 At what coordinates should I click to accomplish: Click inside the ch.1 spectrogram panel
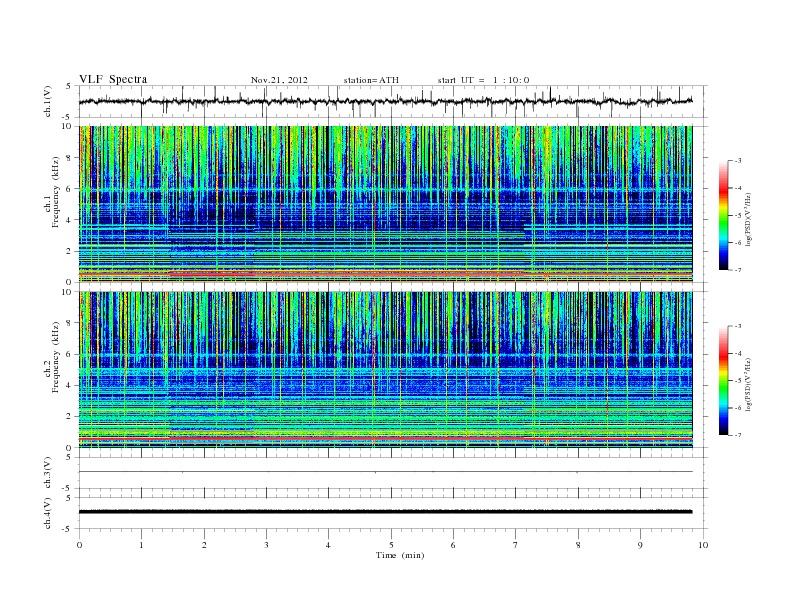[x=385, y=204]
